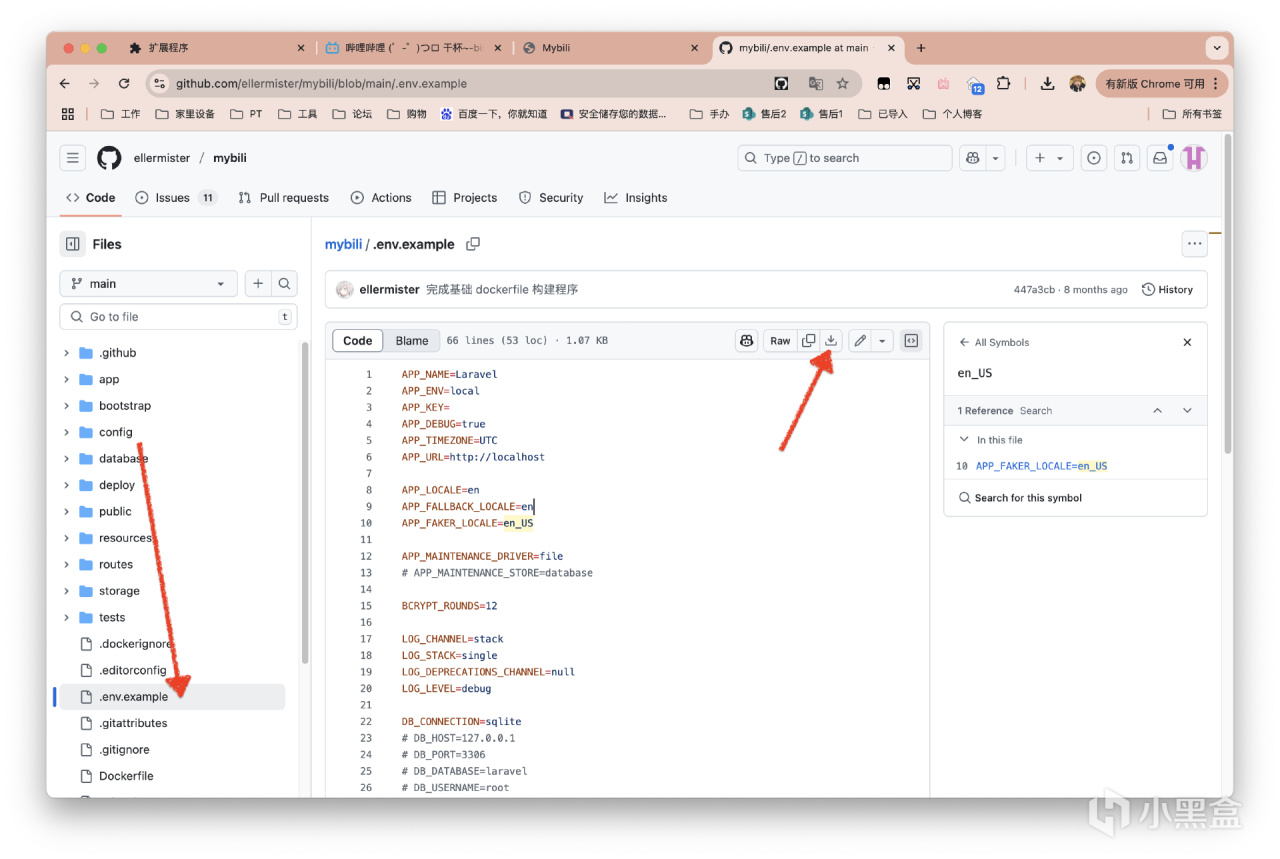
Task: Open your pull requests from the header icon
Action: [1127, 158]
